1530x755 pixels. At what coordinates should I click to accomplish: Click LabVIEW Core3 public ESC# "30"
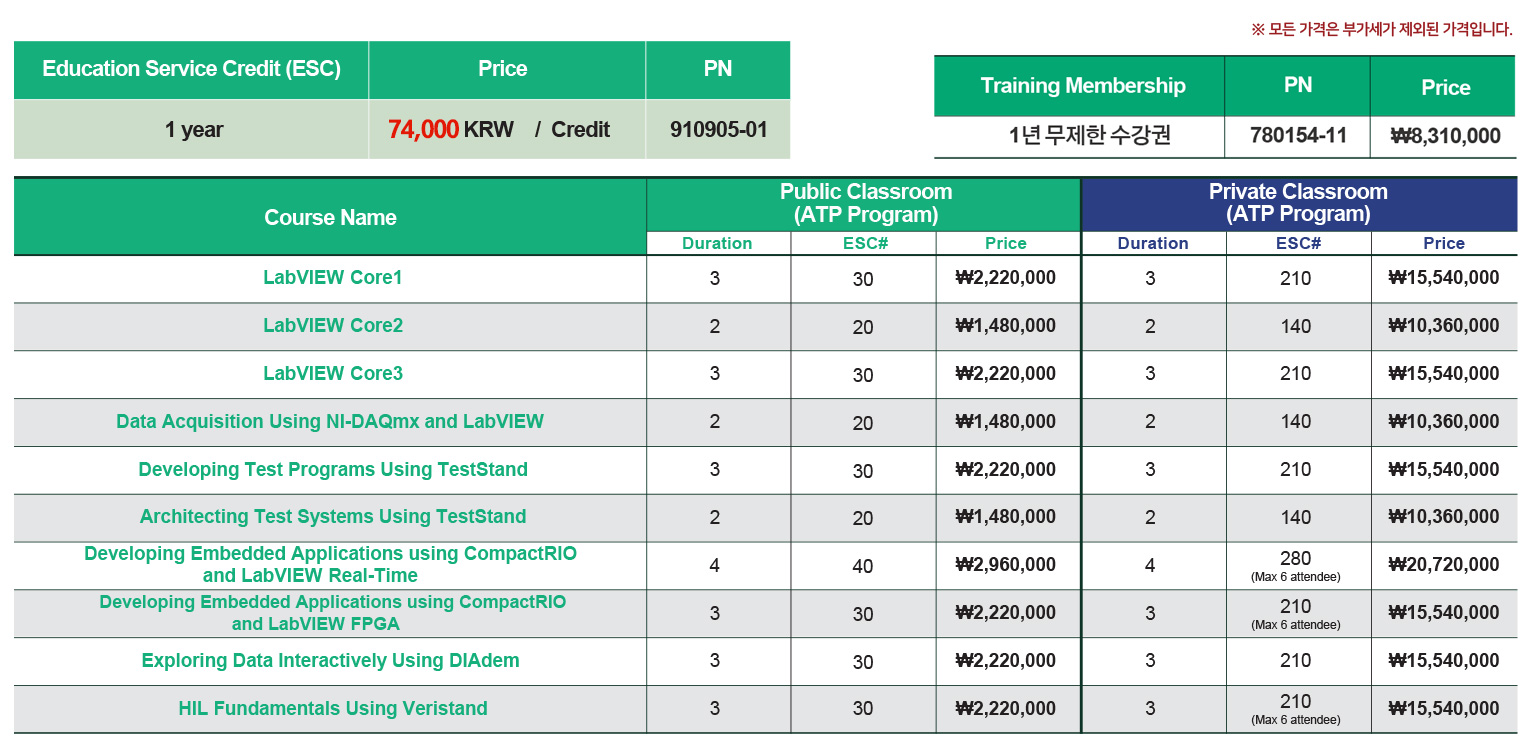click(863, 376)
